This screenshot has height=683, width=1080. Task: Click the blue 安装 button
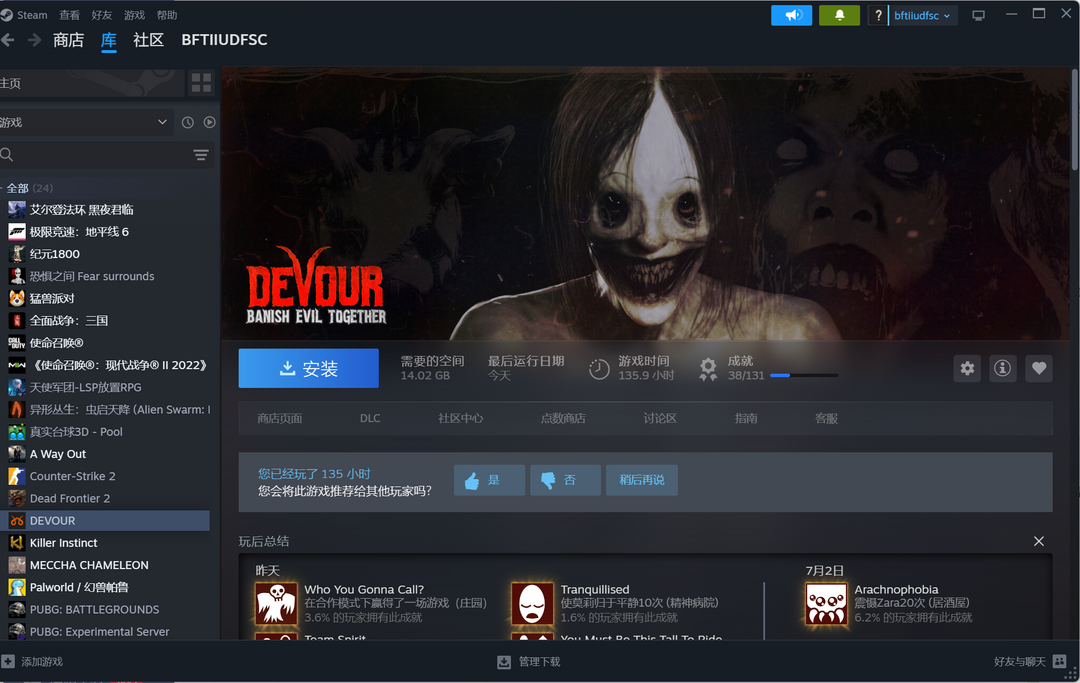(x=309, y=368)
